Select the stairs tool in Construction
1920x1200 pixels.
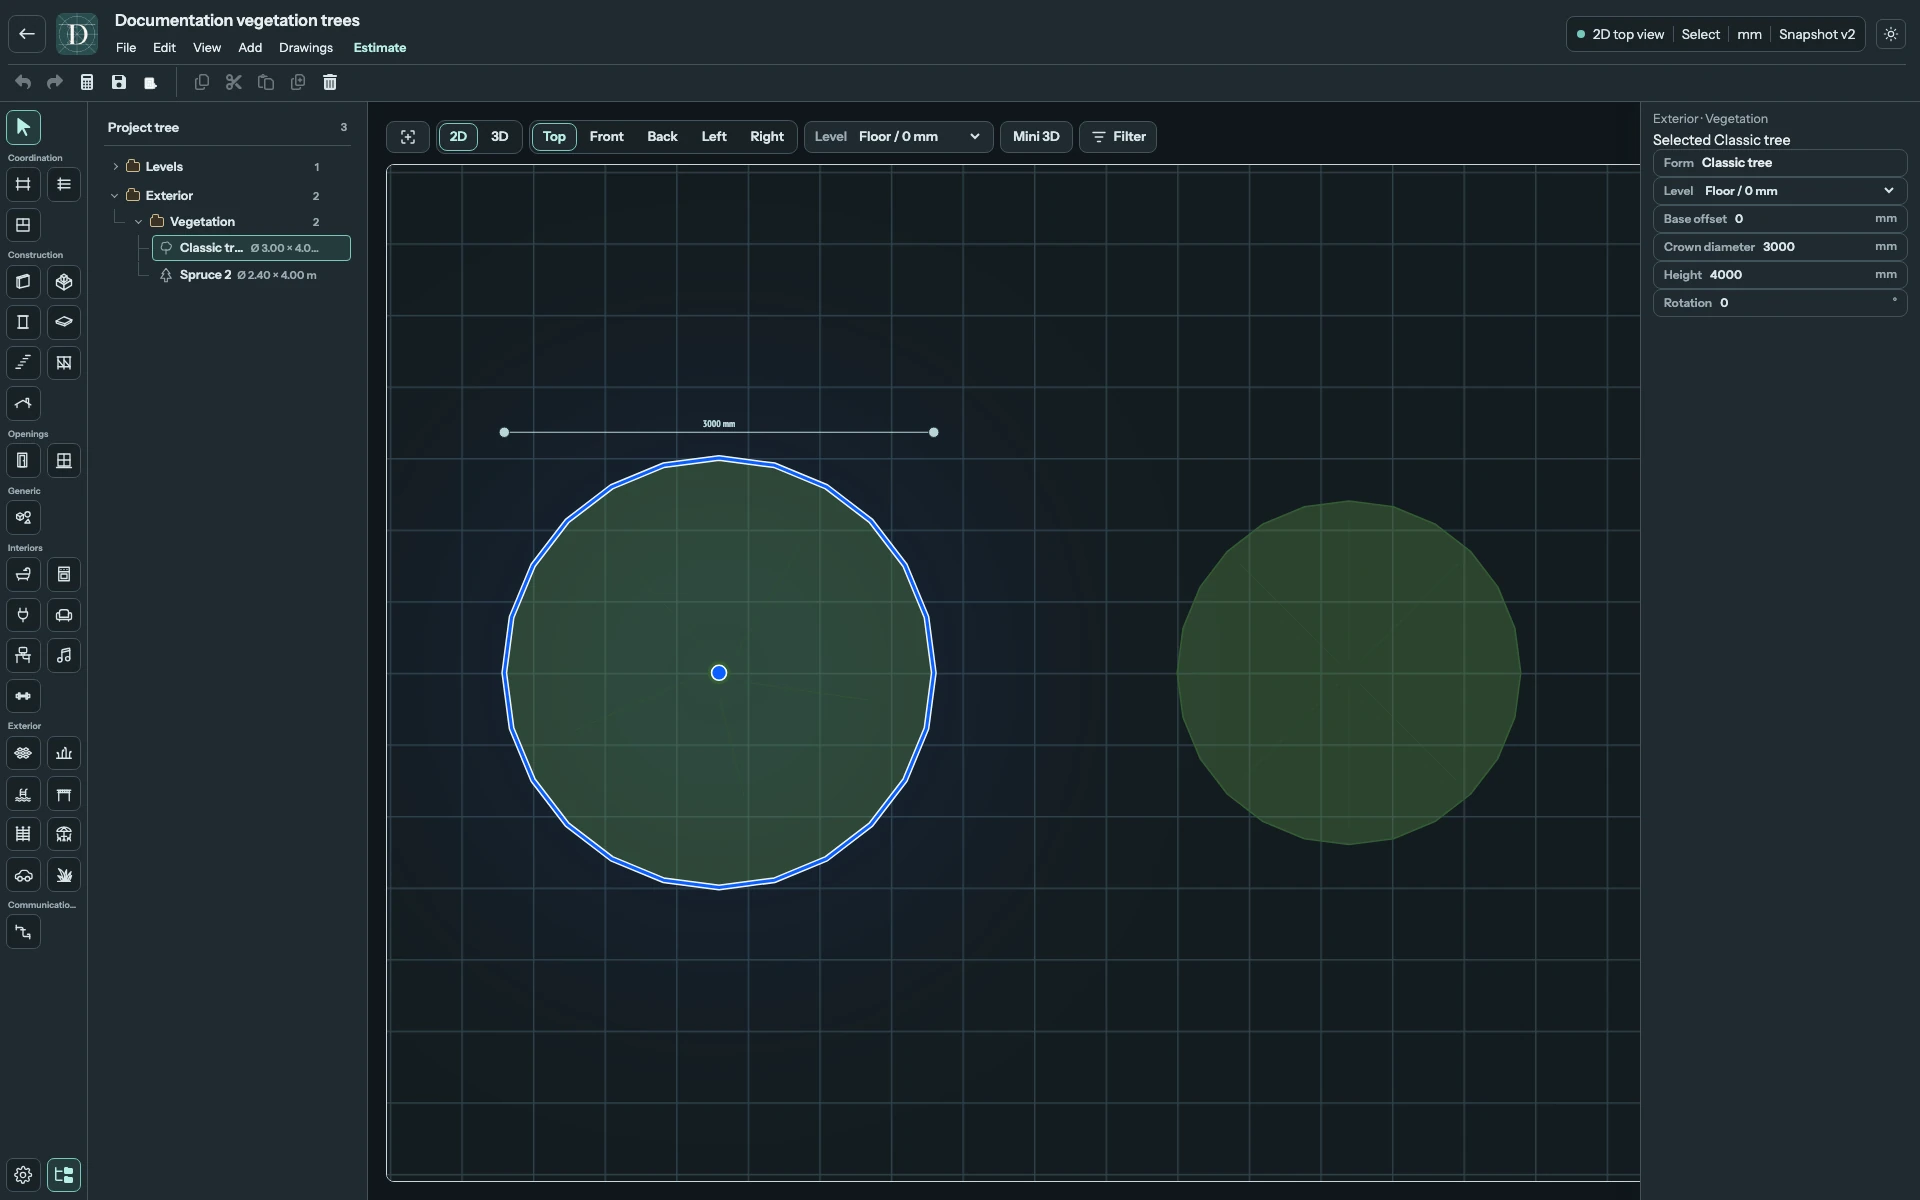pos(23,363)
